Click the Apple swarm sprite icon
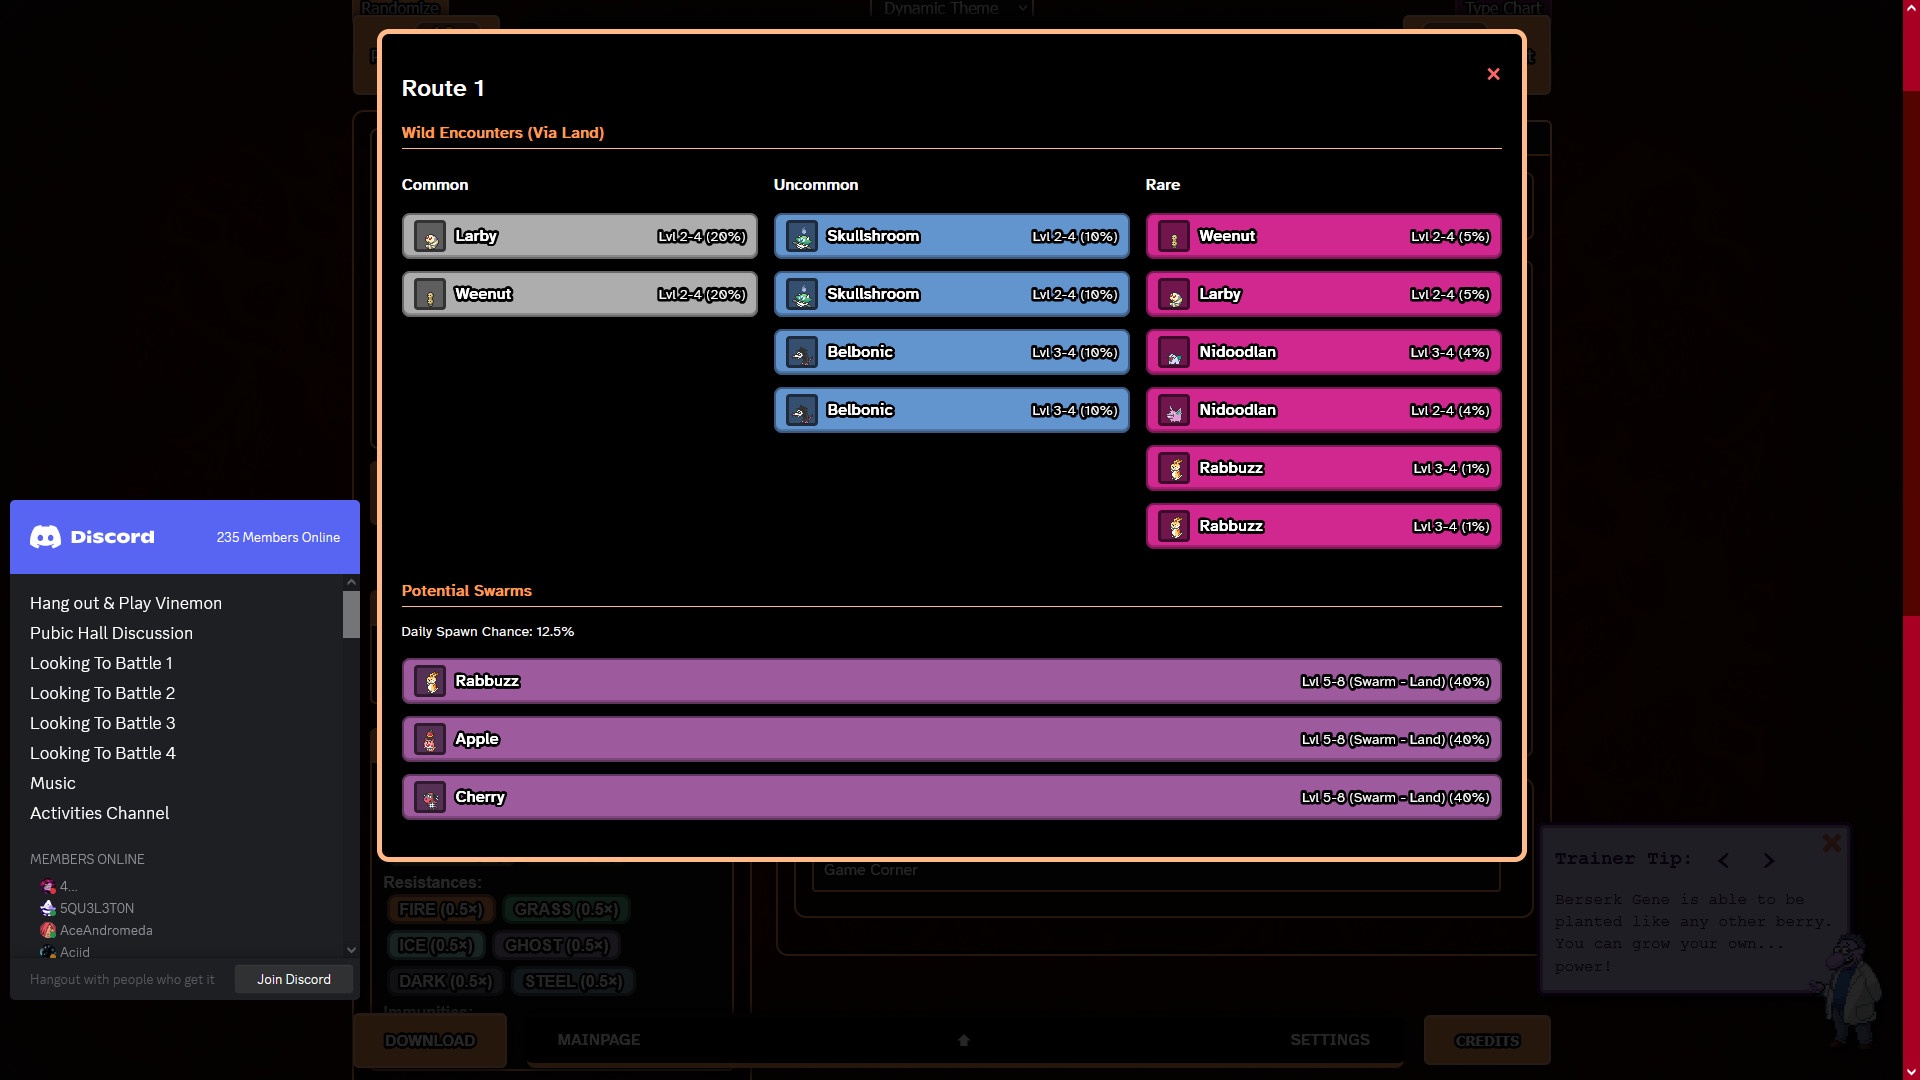This screenshot has width=1920, height=1080. 430,740
